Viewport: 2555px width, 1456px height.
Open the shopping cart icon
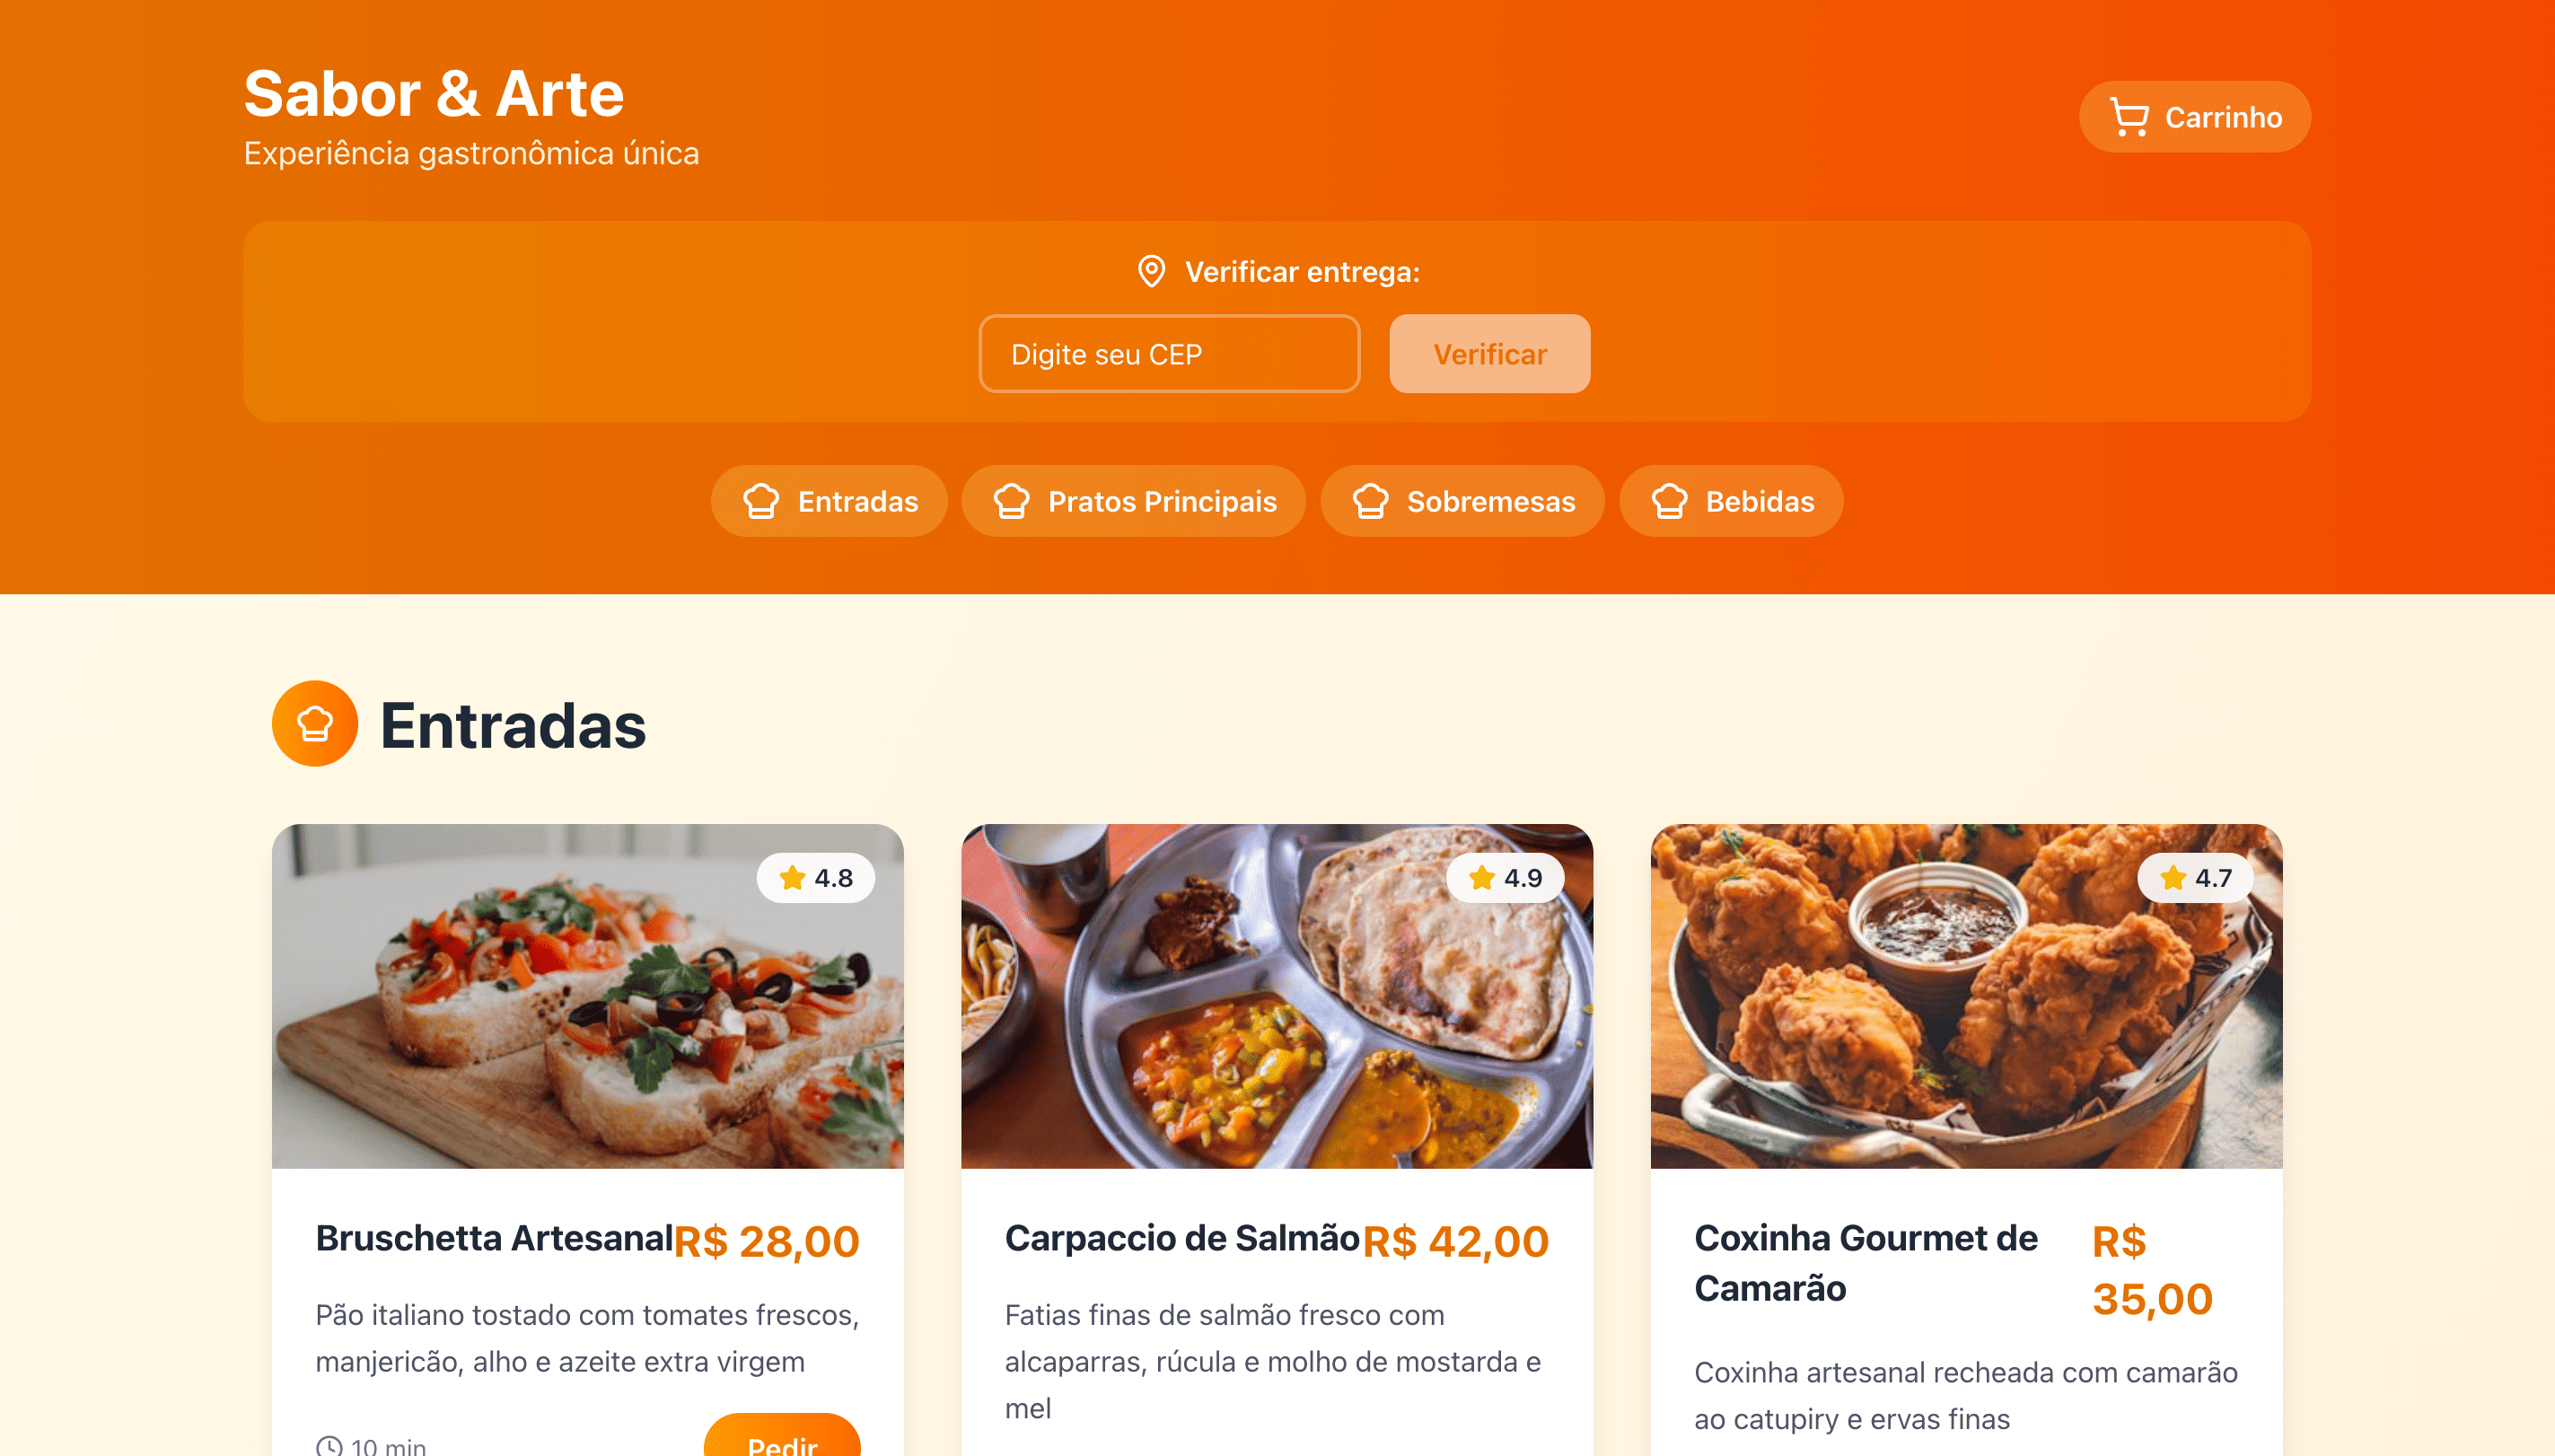(x=2128, y=117)
